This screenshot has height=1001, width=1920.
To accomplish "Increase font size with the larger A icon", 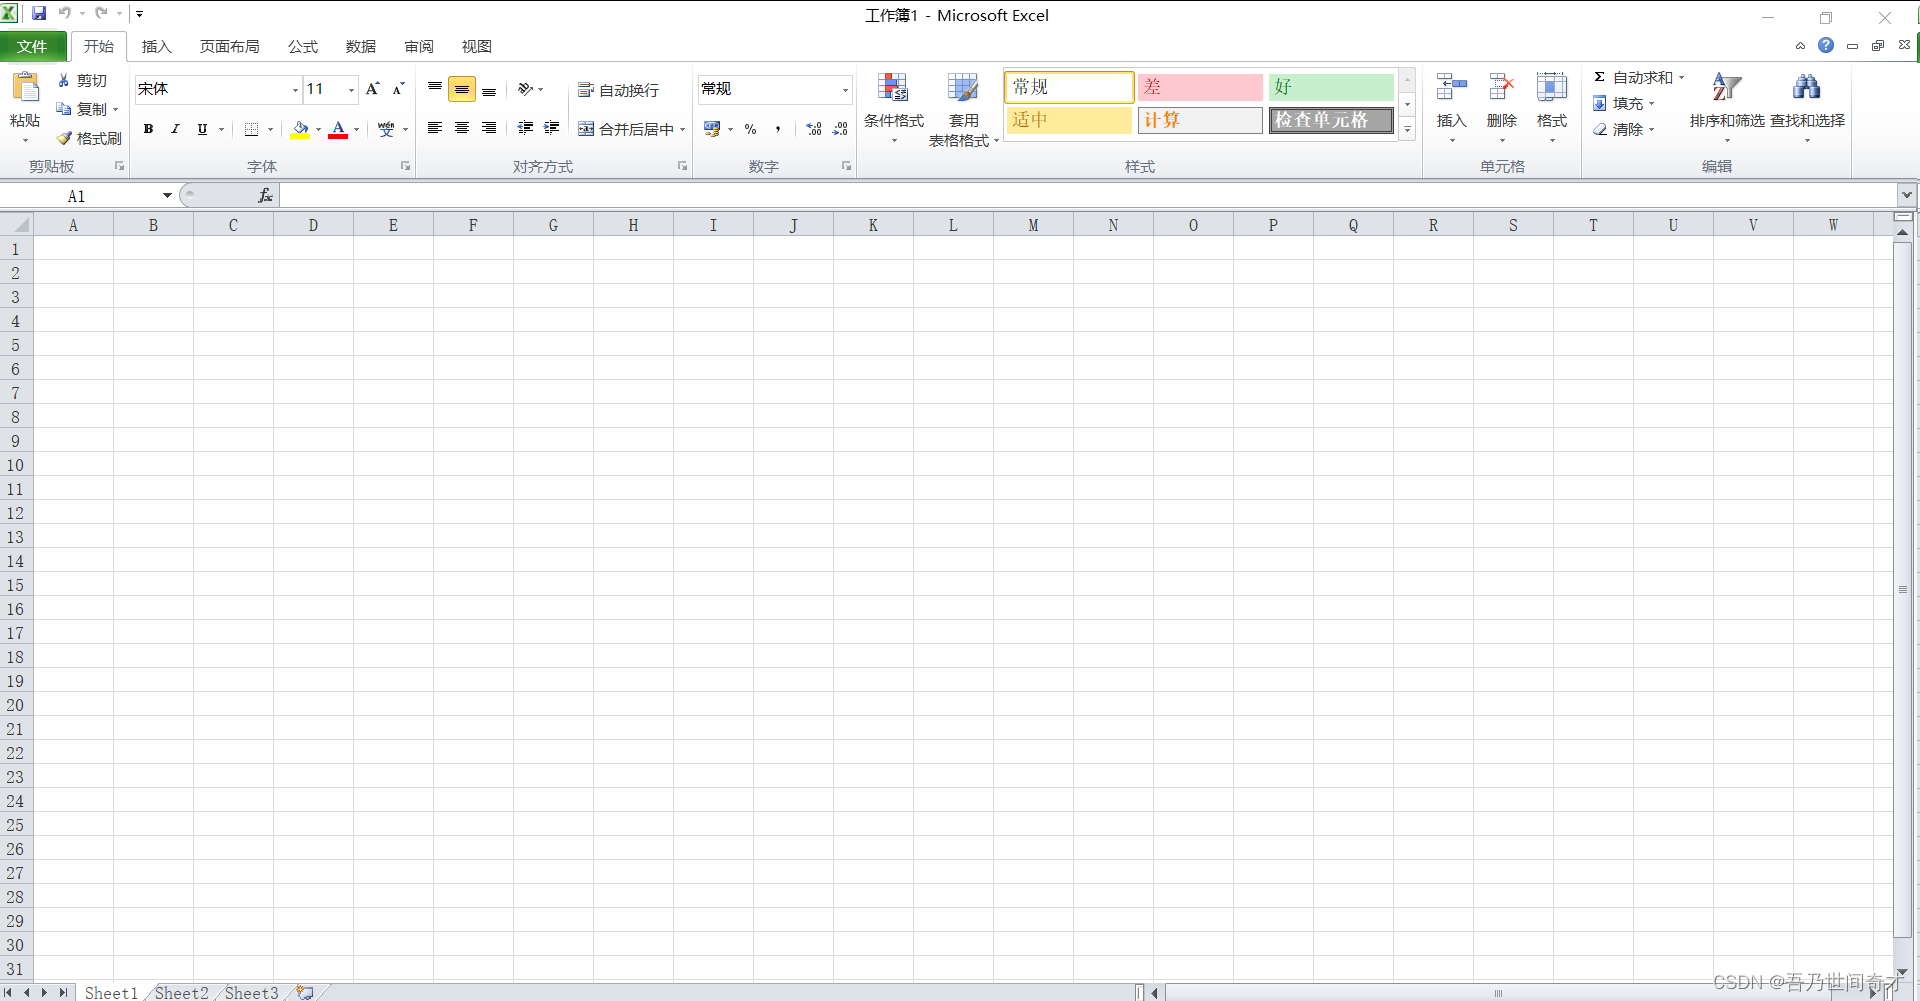I will (x=373, y=89).
